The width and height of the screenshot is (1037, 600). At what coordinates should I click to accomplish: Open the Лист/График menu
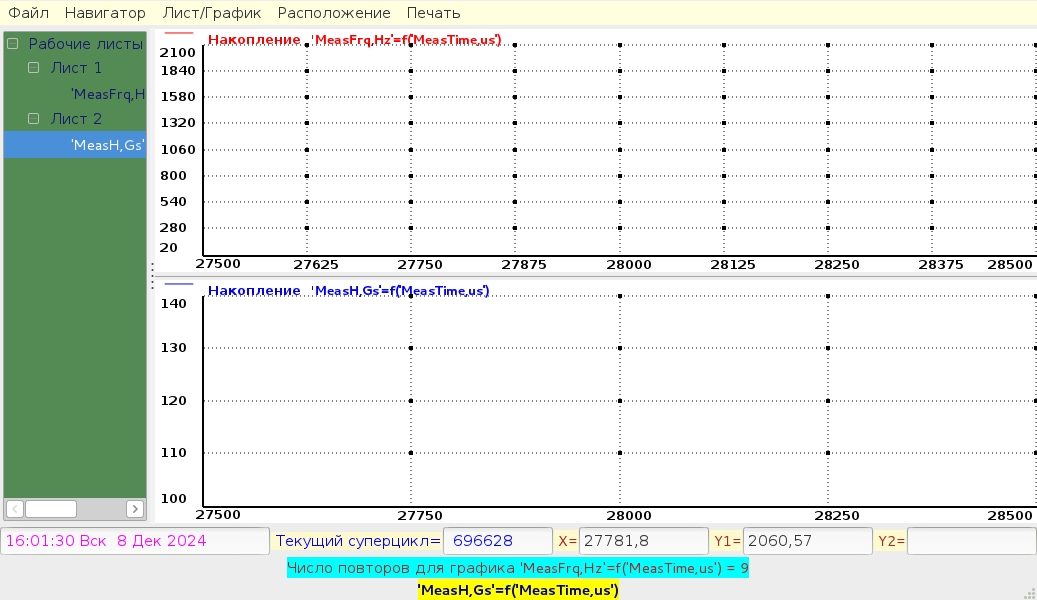tap(211, 13)
